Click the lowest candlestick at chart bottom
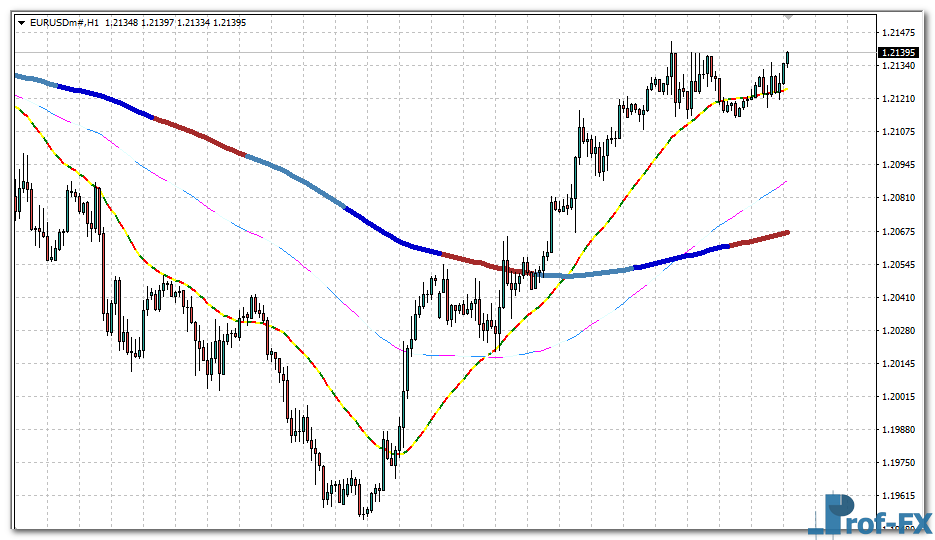The height and width of the screenshot is (540, 935). coord(365,510)
